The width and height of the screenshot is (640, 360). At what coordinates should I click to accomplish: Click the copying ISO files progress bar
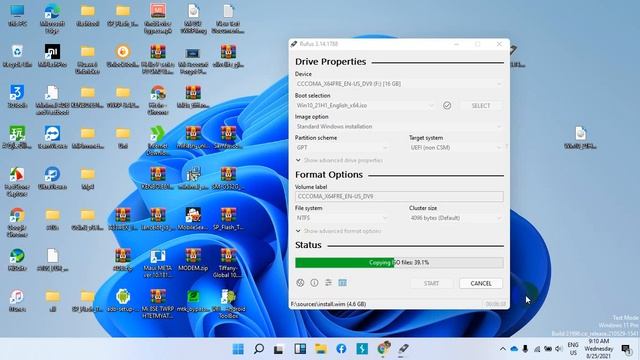point(399,262)
